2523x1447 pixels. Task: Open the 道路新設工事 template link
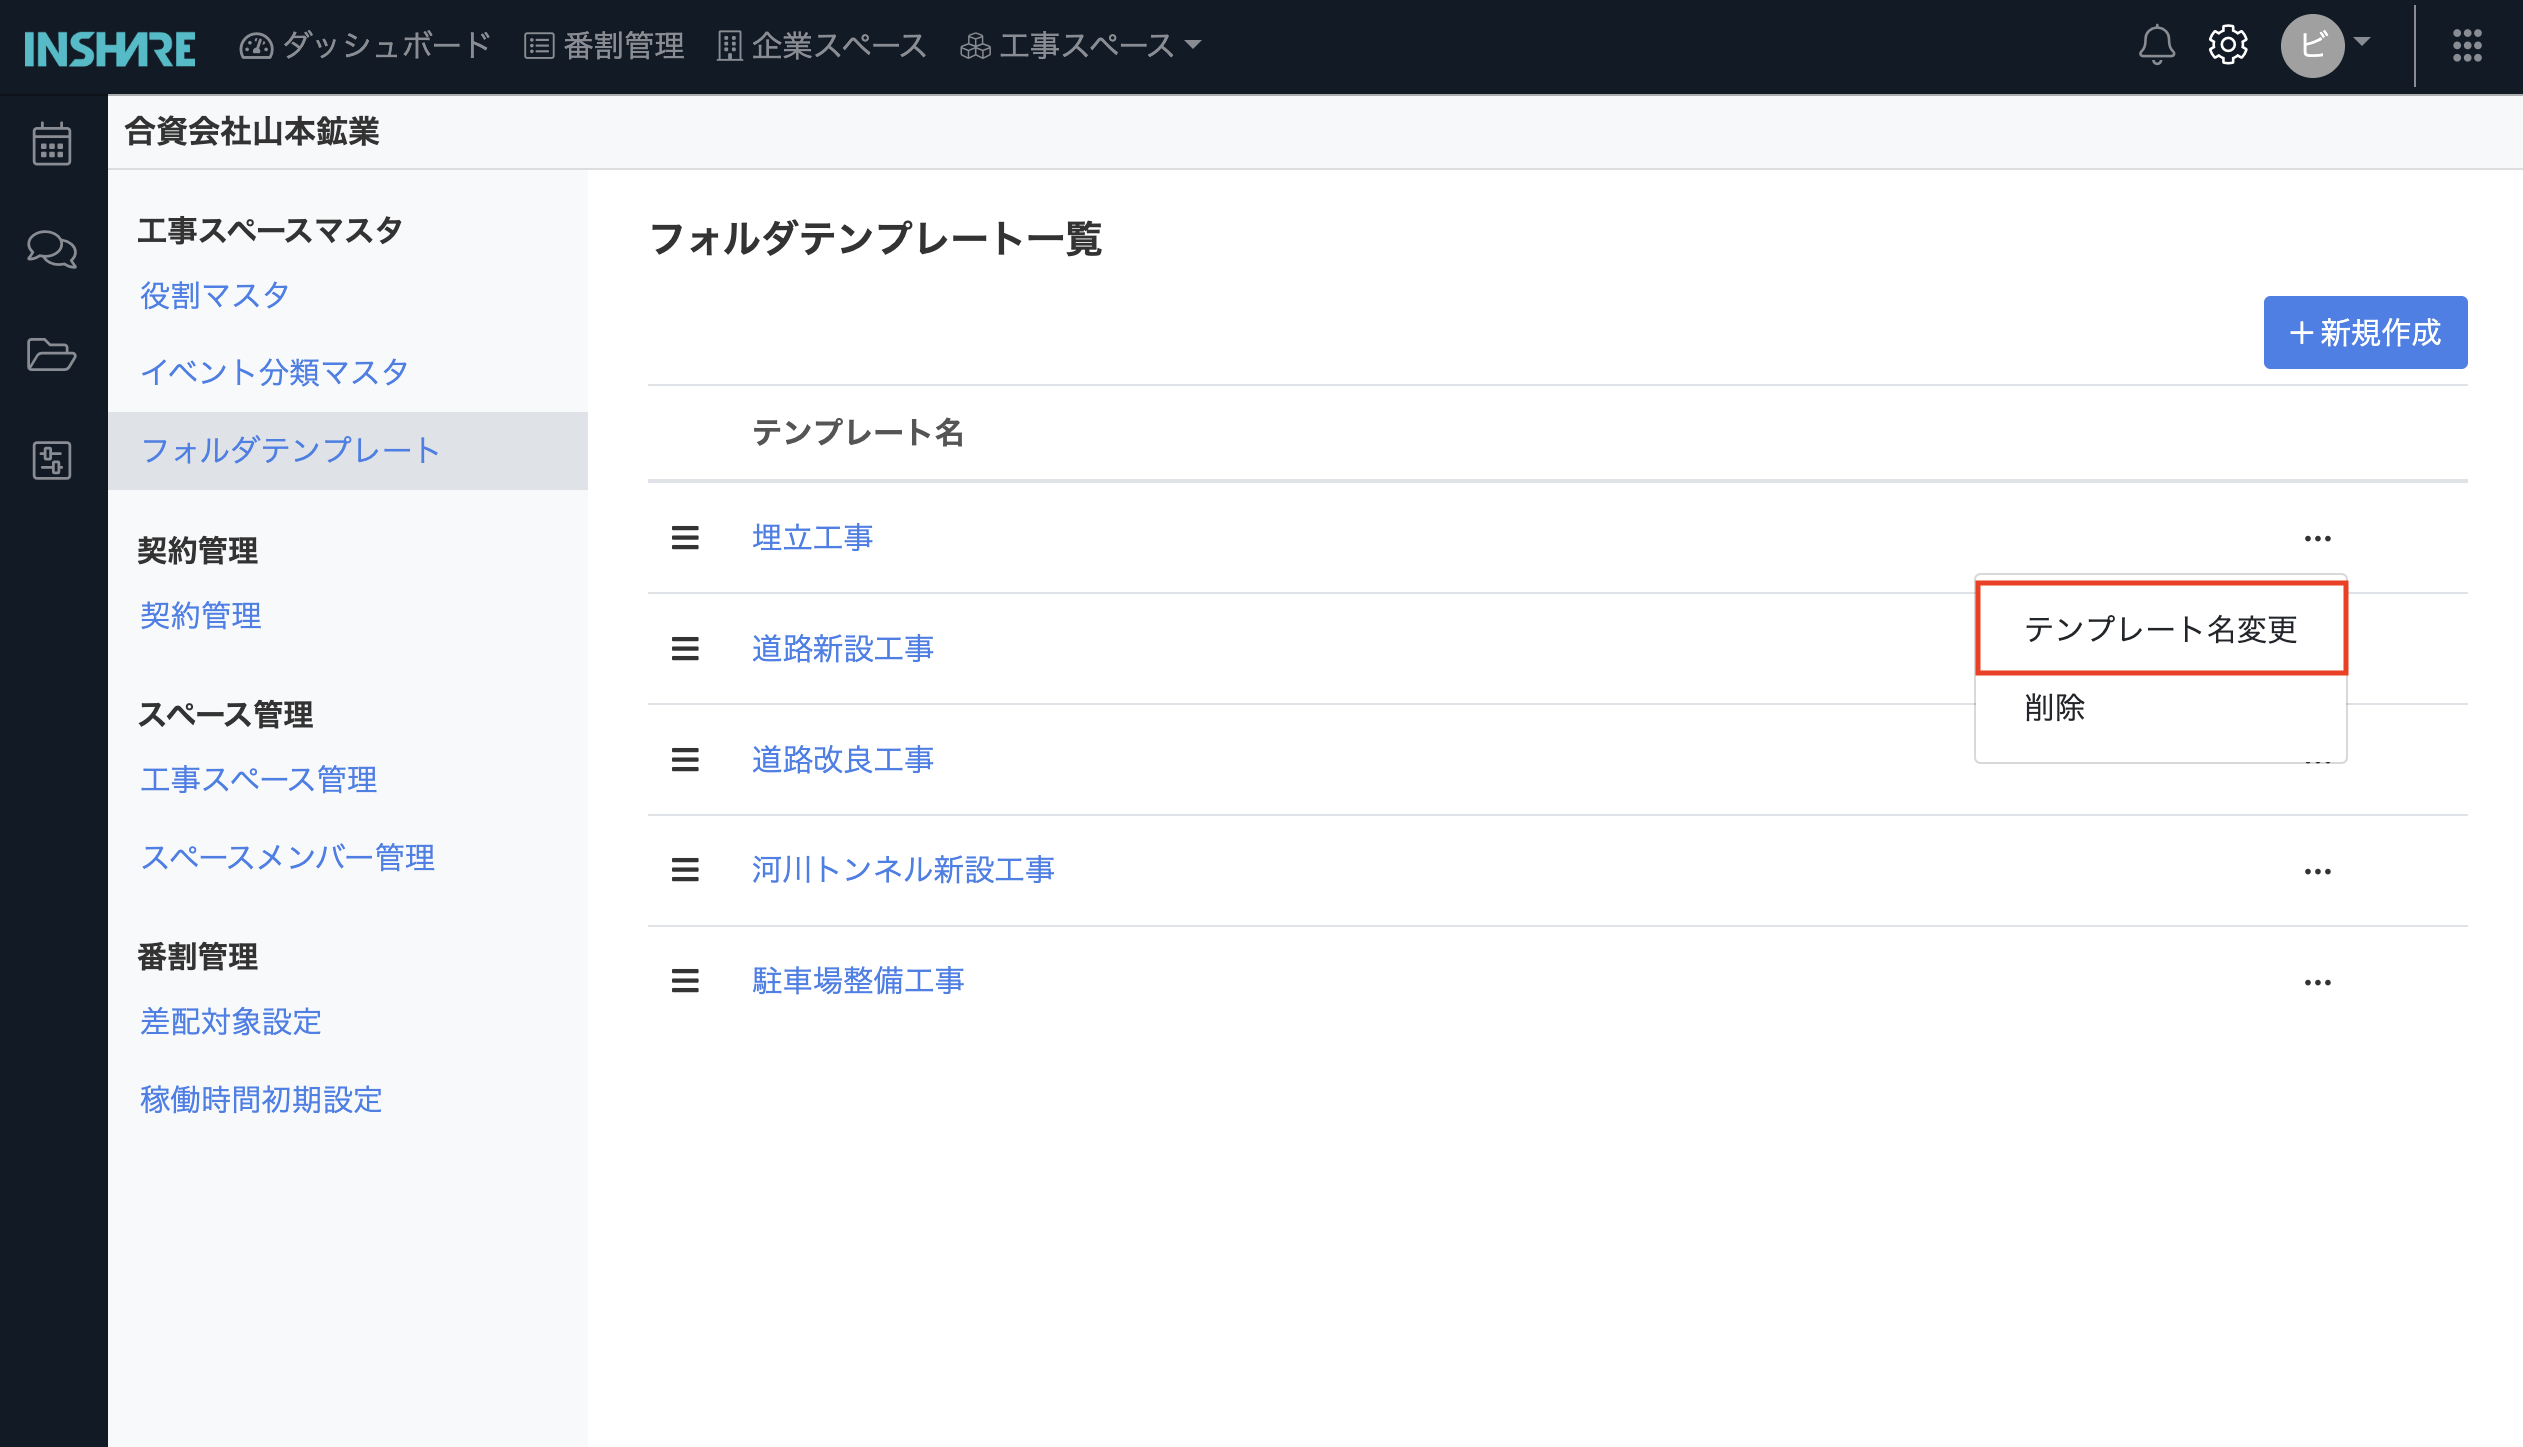coord(842,649)
